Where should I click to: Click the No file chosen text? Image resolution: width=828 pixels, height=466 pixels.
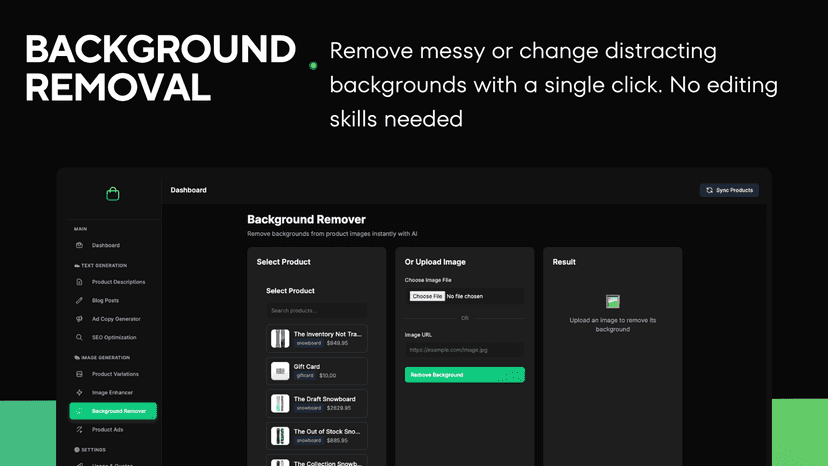(x=465, y=296)
